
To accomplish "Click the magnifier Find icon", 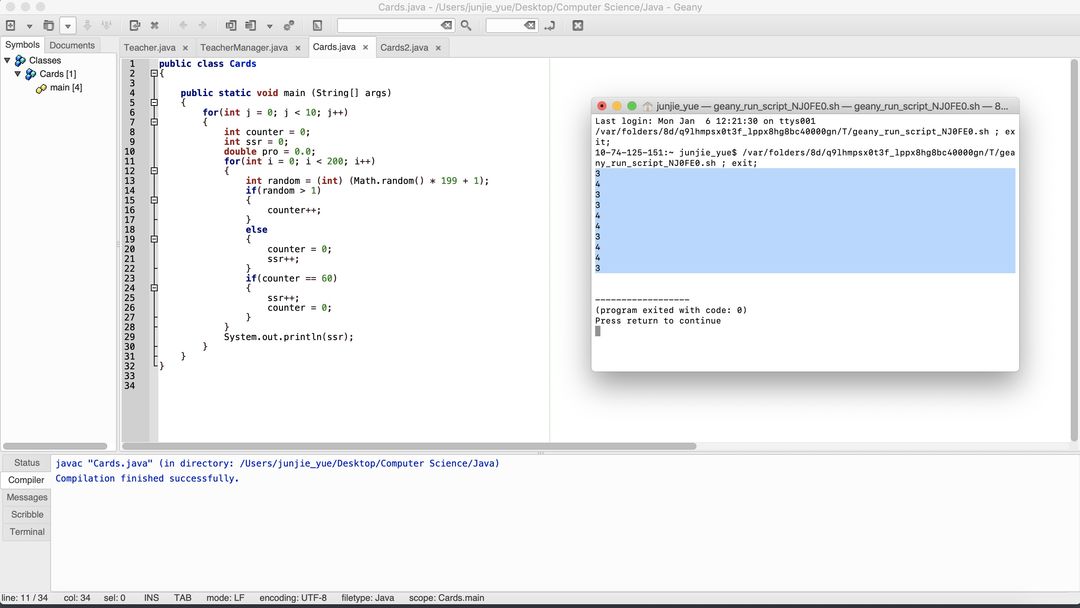I will 466,25.
